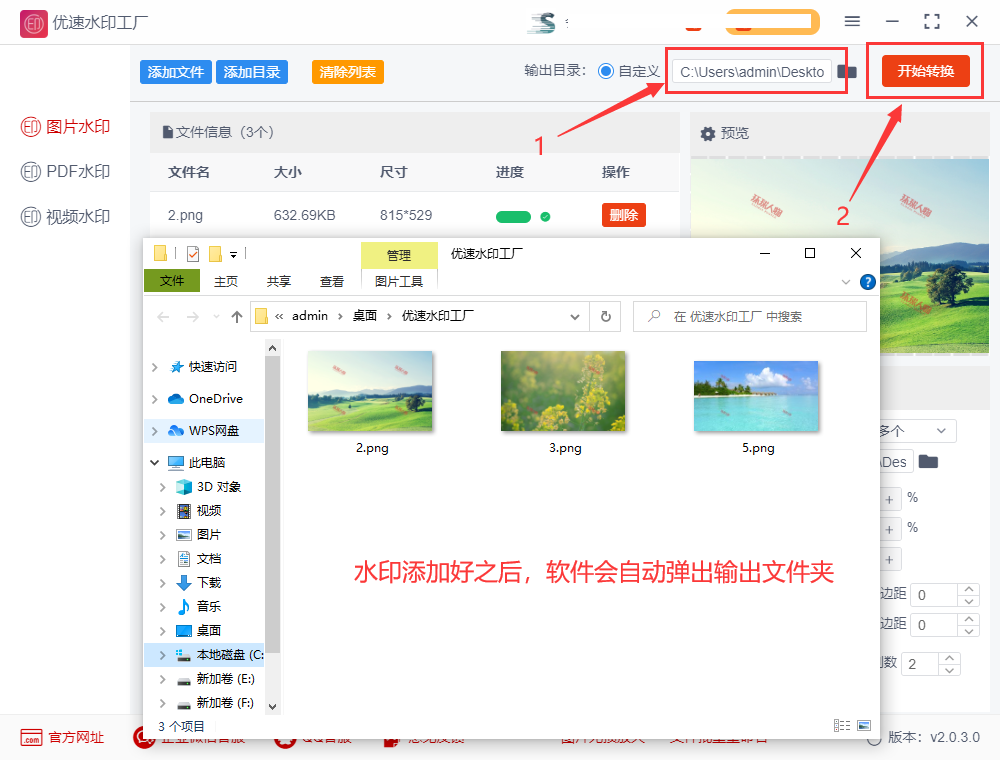Click navigation pane scrollbar down arrow
1000x760 pixels.
point(272,706)
